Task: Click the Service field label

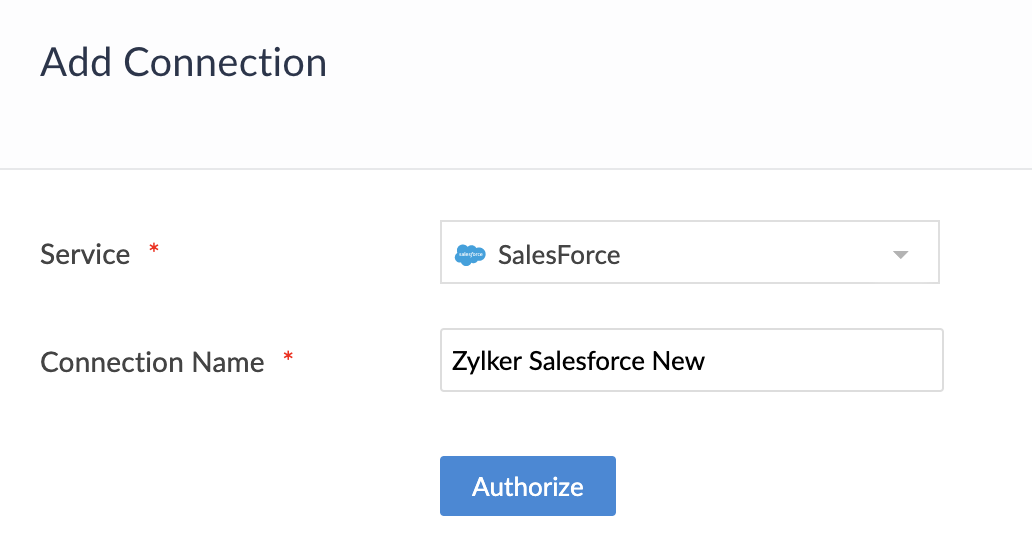Action: (x=85, y=254)
